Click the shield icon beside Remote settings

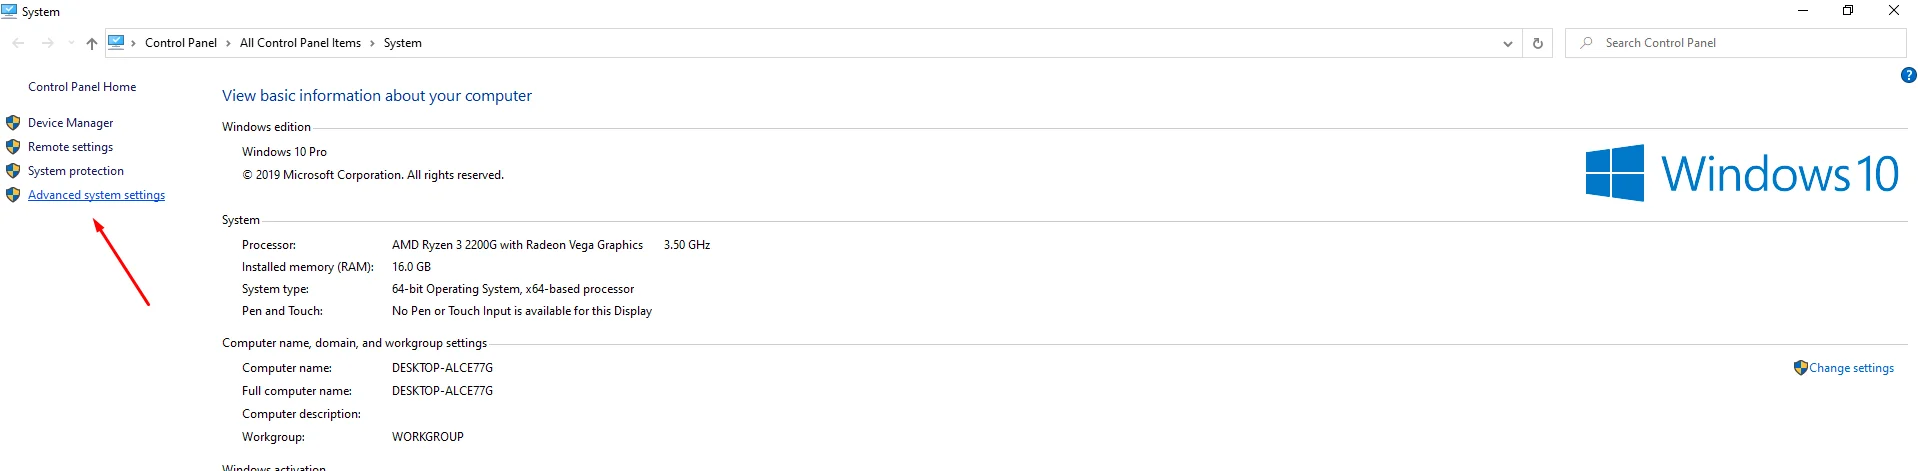click(x=13, y=147)
